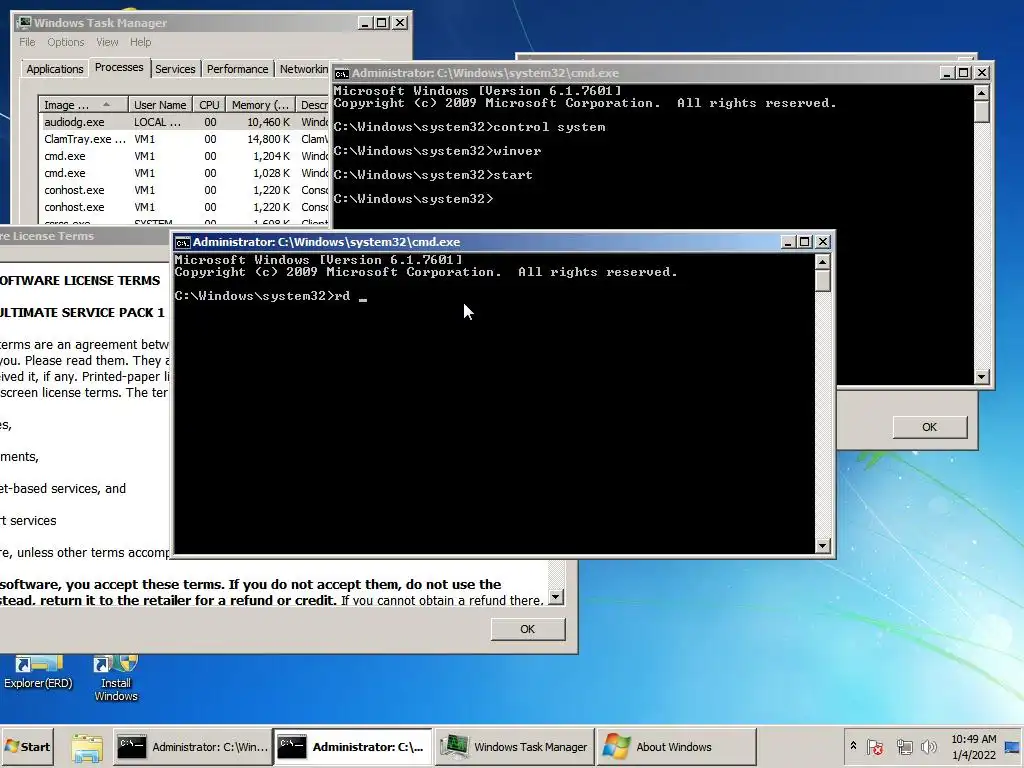The image size is (1024, 768).
Task: Switch to About Windows taskbar button
Action: pos(676,746)
